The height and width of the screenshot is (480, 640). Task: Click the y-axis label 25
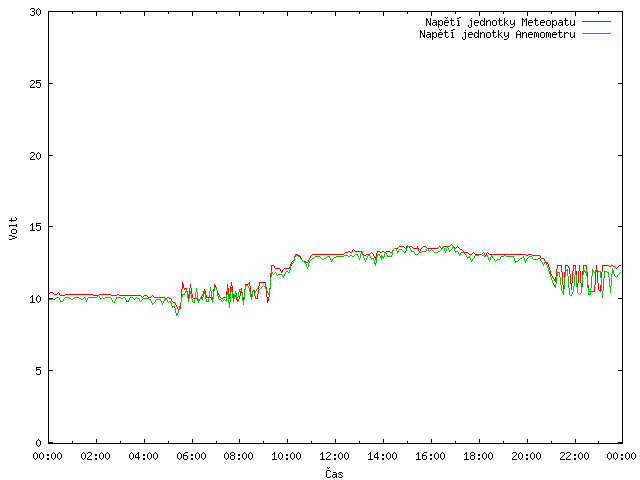[36, 84]
